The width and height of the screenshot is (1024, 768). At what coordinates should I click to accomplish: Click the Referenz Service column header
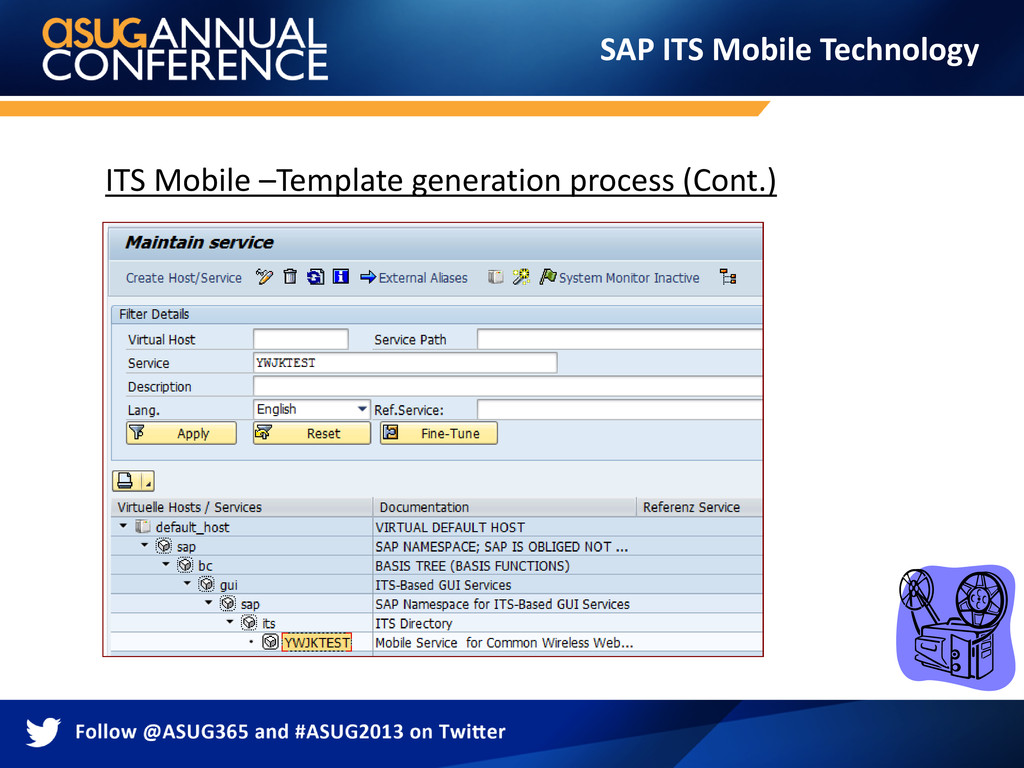(x=699, y=507)
